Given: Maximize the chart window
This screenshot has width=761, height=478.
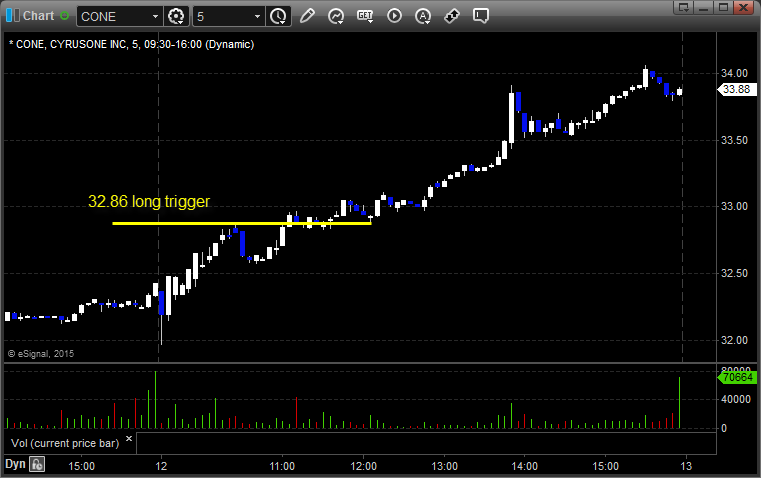Looking at the screenshot, I should point(723,7).
